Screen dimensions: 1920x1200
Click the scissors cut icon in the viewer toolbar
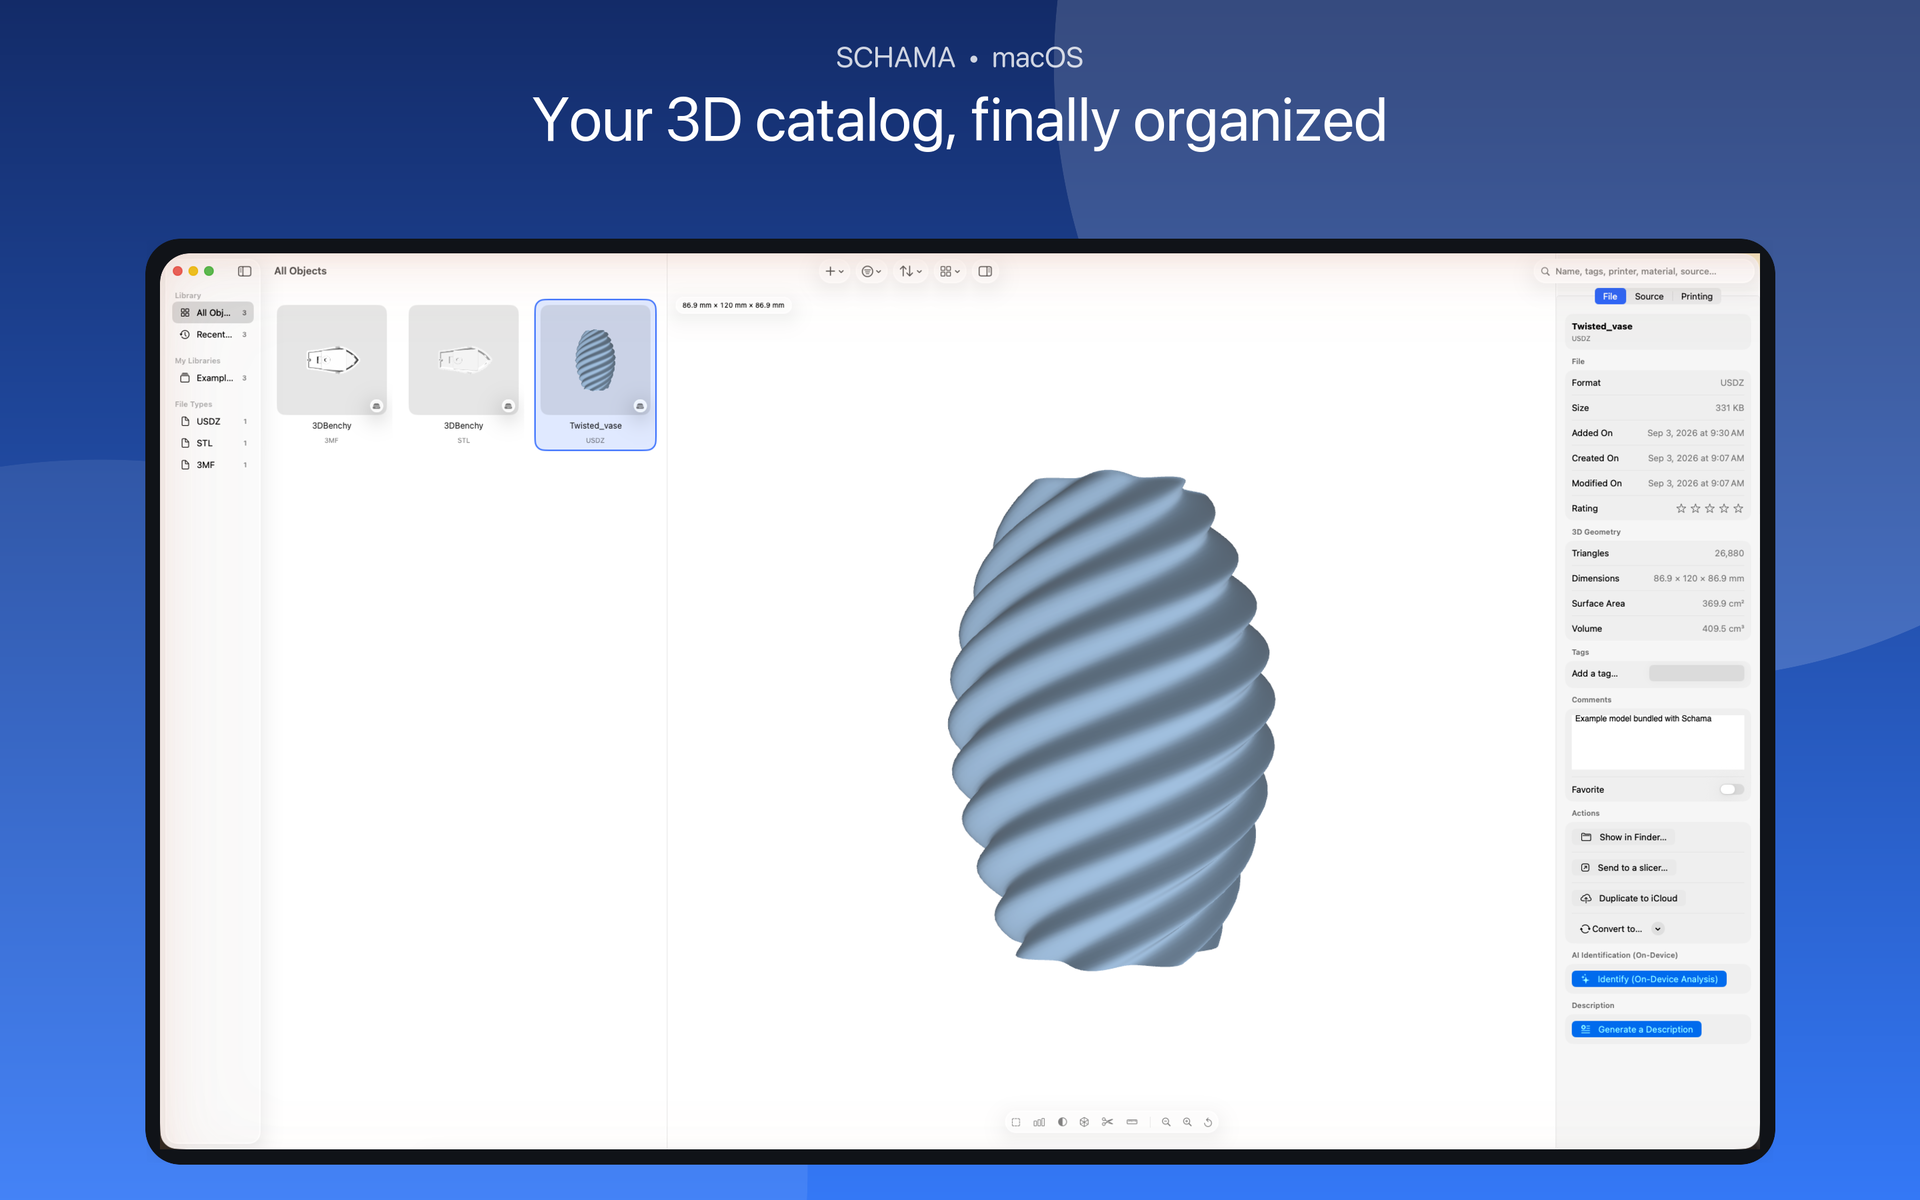[1107, 1122]
